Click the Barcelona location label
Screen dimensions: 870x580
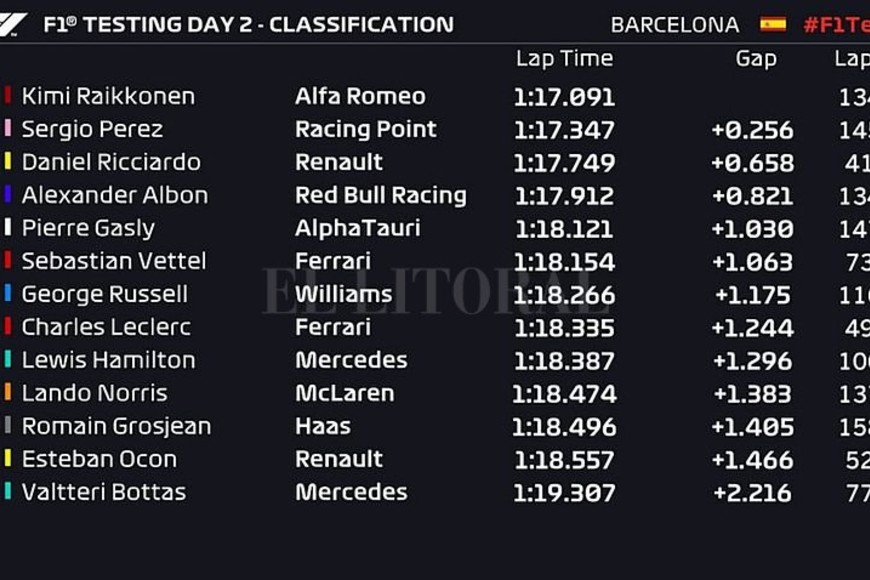click(675, 24)
